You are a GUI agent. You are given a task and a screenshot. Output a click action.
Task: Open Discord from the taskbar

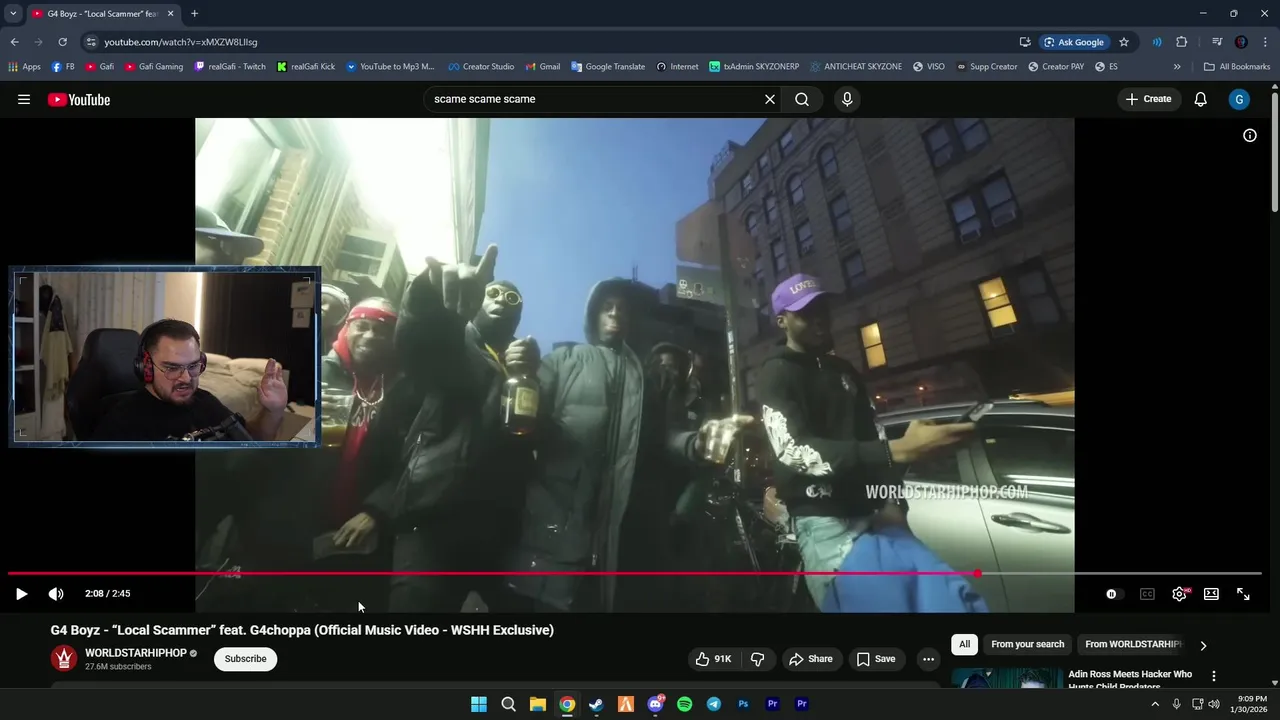click(655, 704)
